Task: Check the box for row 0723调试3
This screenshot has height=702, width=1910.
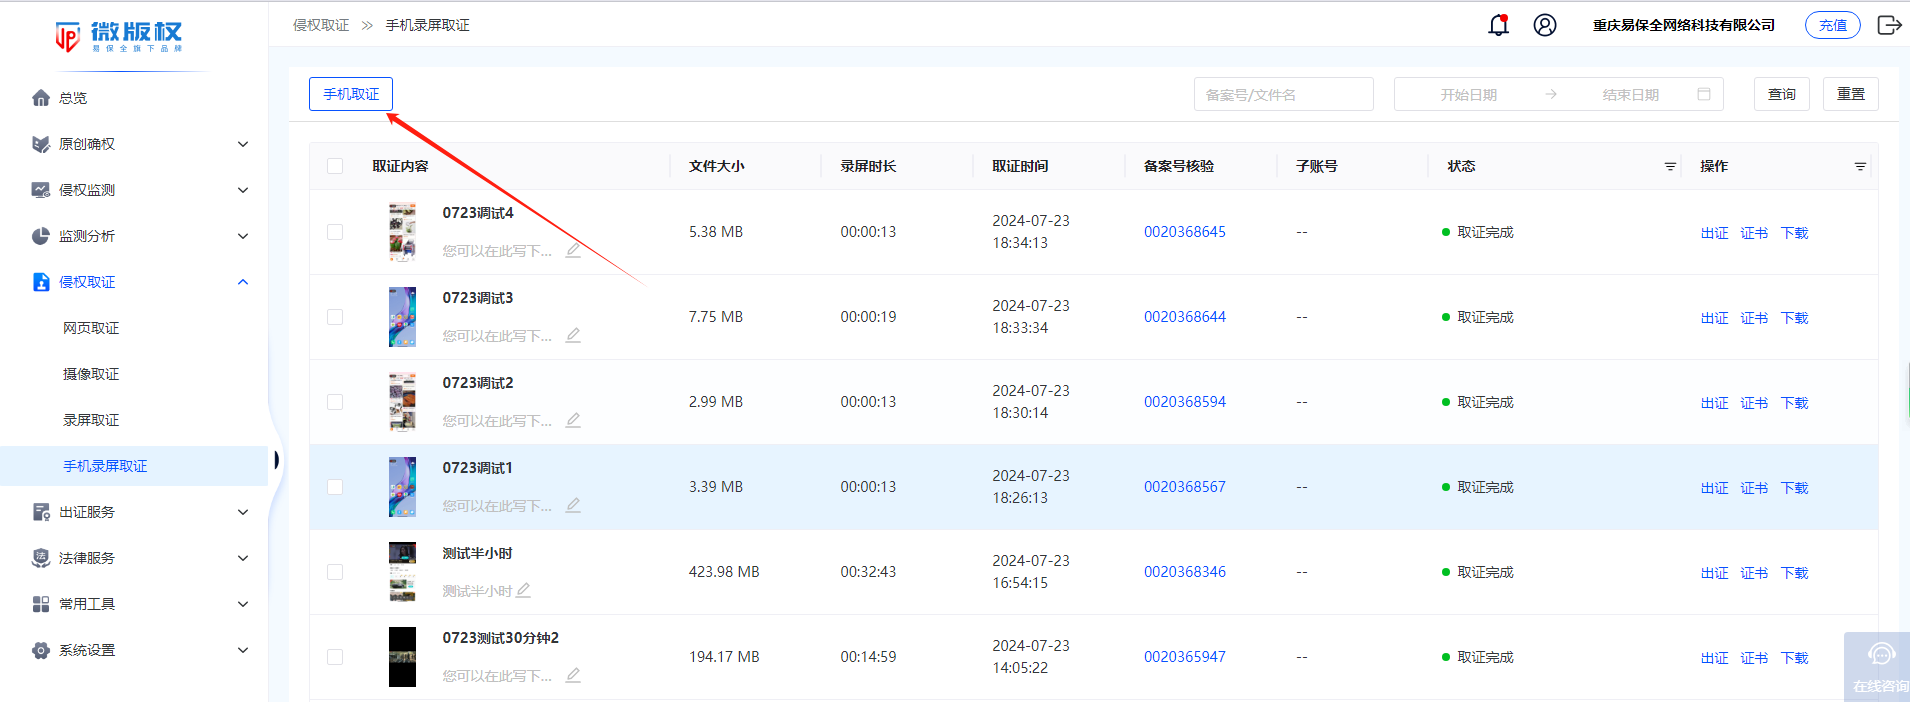Action: [x=335, y=317]
